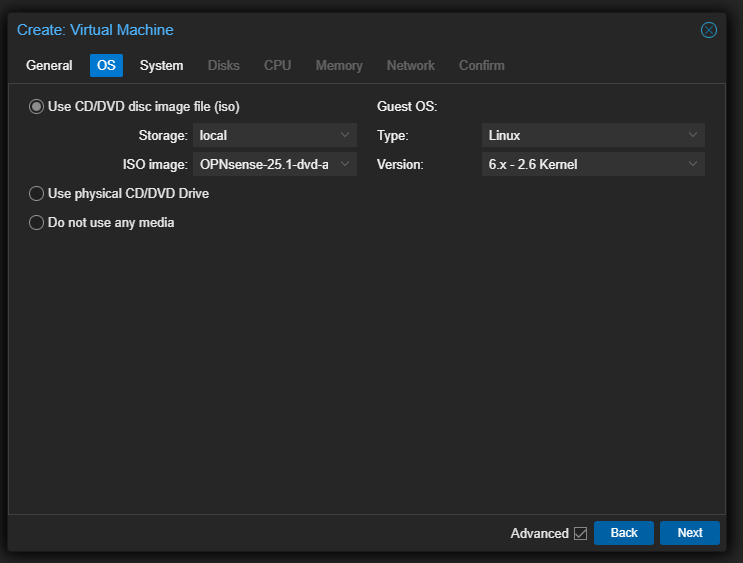
Task: Open the Guest OS Type dropdown arrow
Action: 693,136
